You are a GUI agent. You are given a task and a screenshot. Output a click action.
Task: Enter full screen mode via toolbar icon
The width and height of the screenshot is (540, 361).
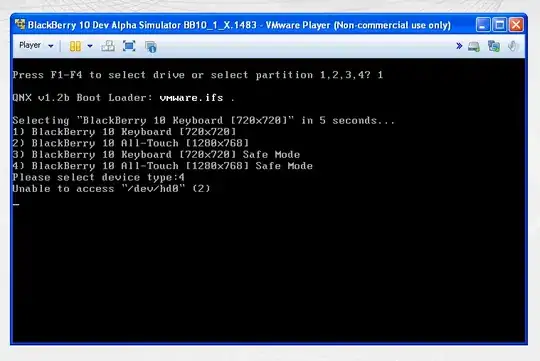tap(129, 46)
